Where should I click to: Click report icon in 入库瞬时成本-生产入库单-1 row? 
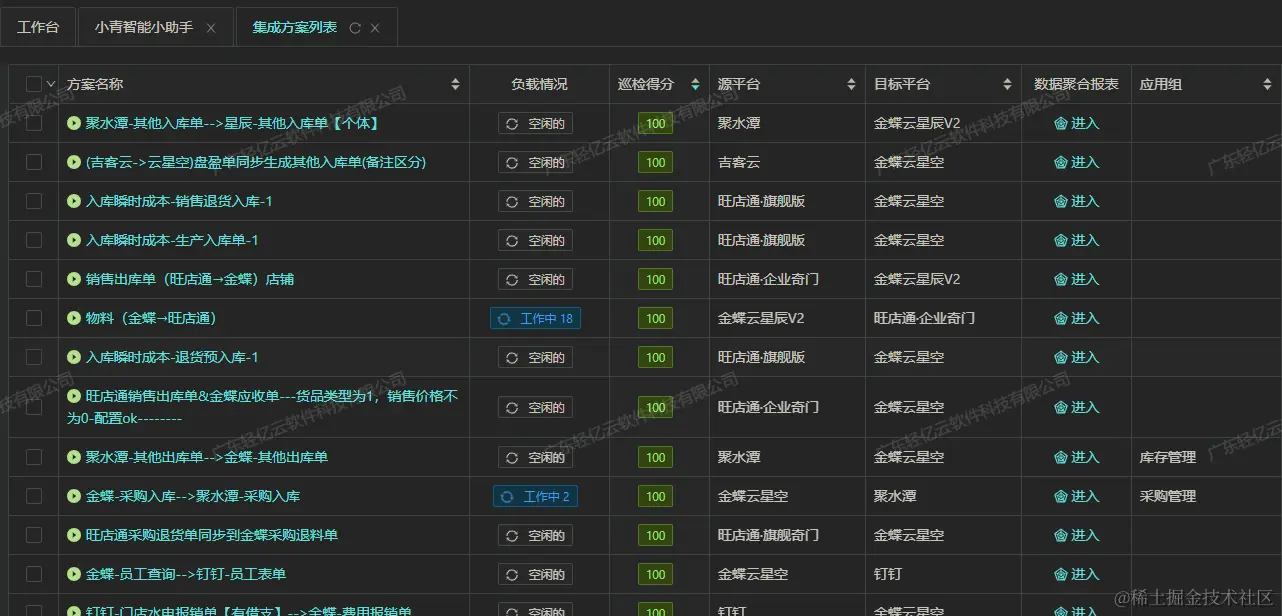1061,241
